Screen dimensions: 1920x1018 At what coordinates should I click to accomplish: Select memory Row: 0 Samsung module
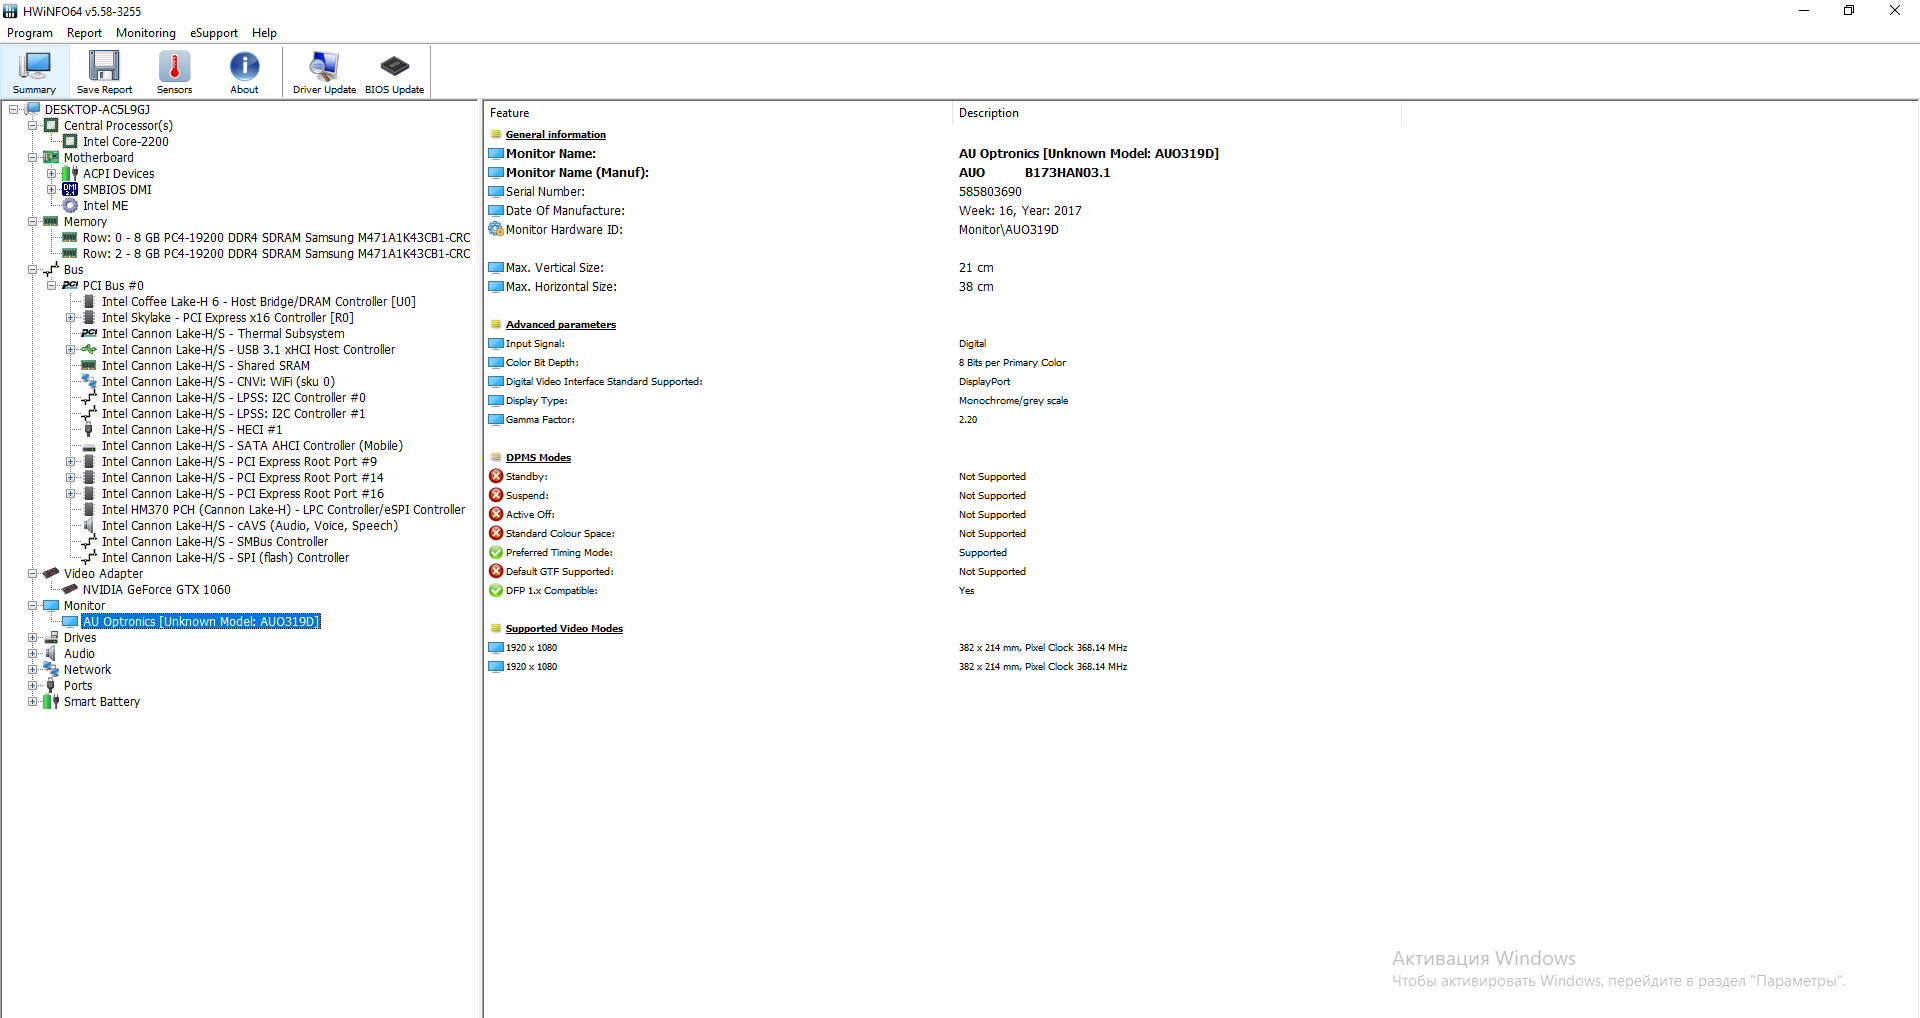point(276,238)
